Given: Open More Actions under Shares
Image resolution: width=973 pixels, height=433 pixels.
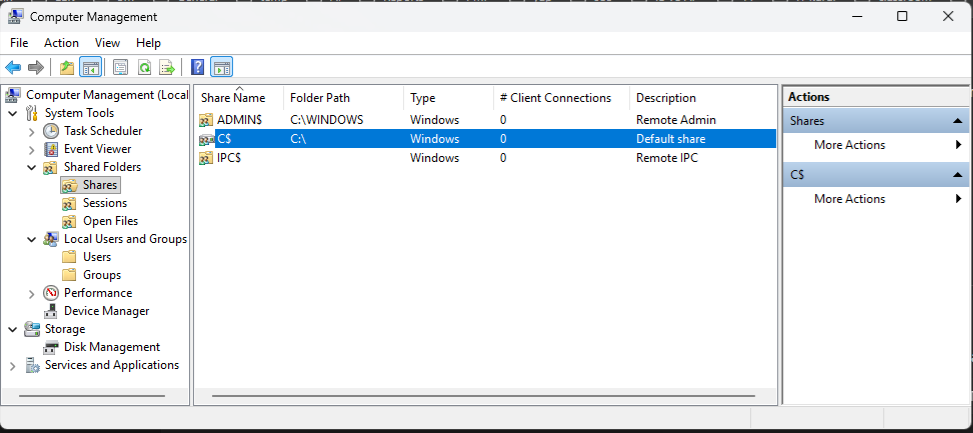Looking at the screenshot, I should pos(849,145).
